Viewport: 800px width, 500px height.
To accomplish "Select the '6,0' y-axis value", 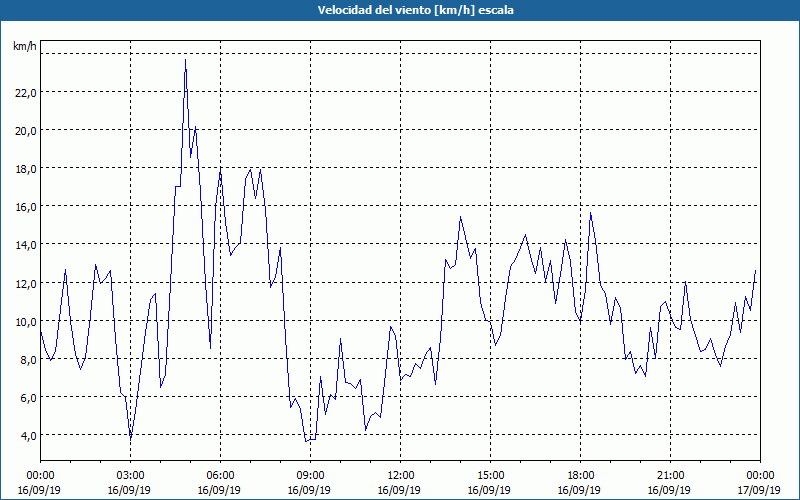I will [29, 397].
